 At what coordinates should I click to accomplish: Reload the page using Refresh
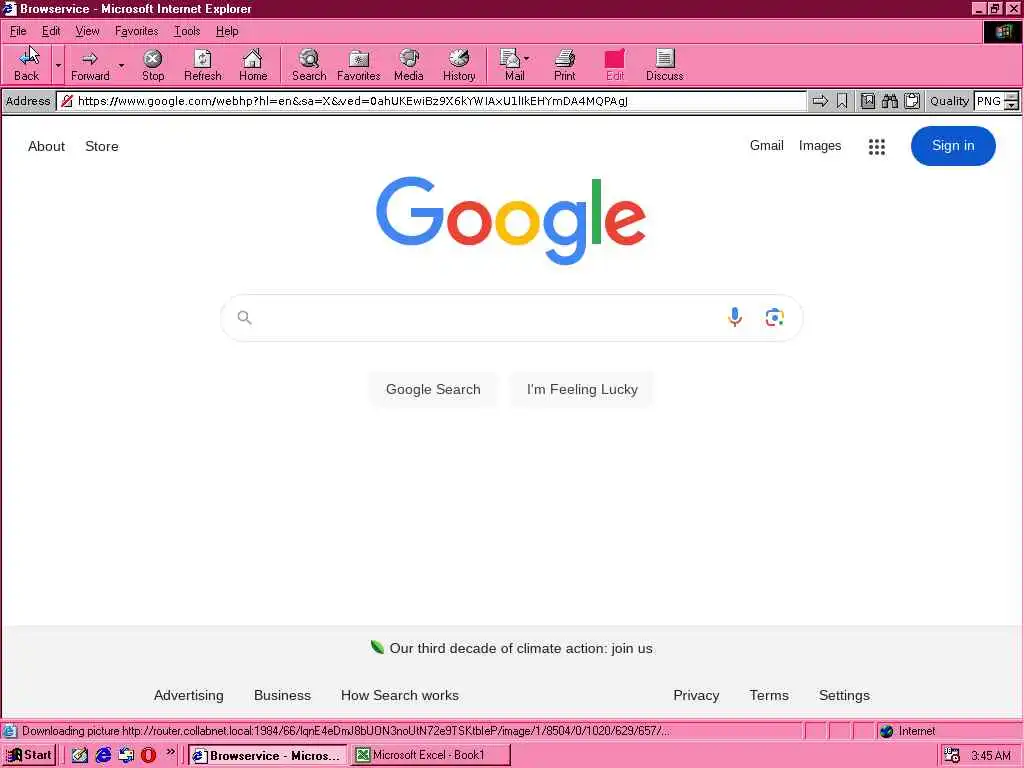click(202, 65)
